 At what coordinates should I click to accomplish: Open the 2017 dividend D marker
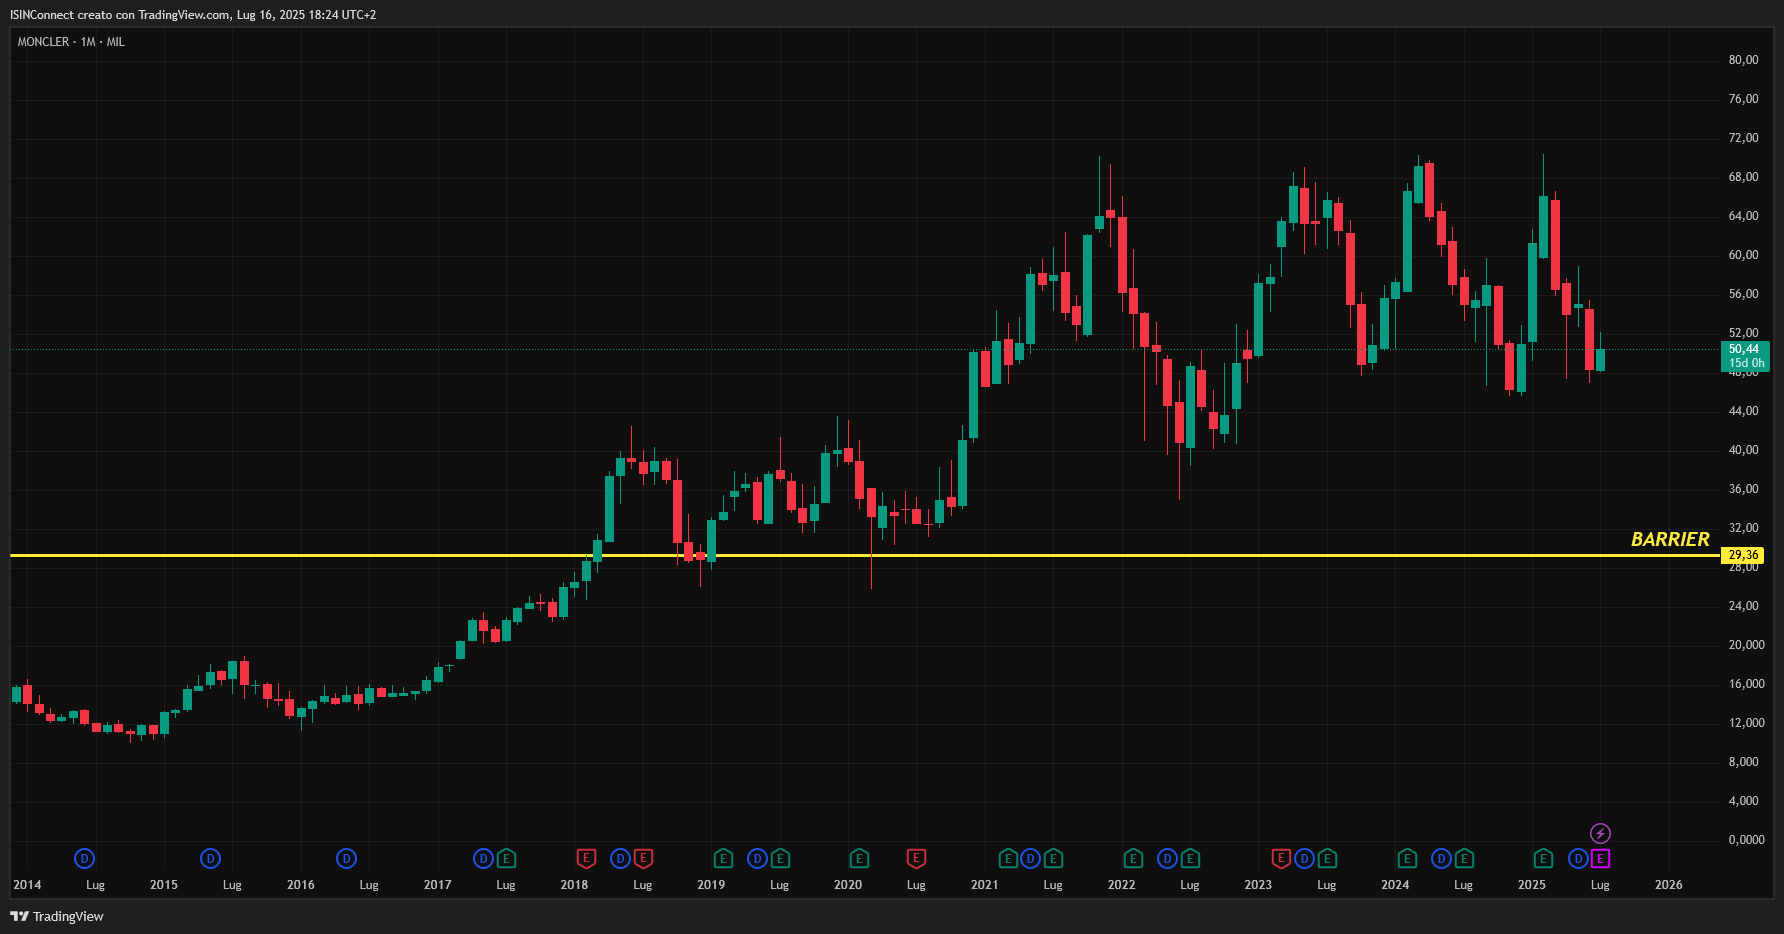point(483,858)
